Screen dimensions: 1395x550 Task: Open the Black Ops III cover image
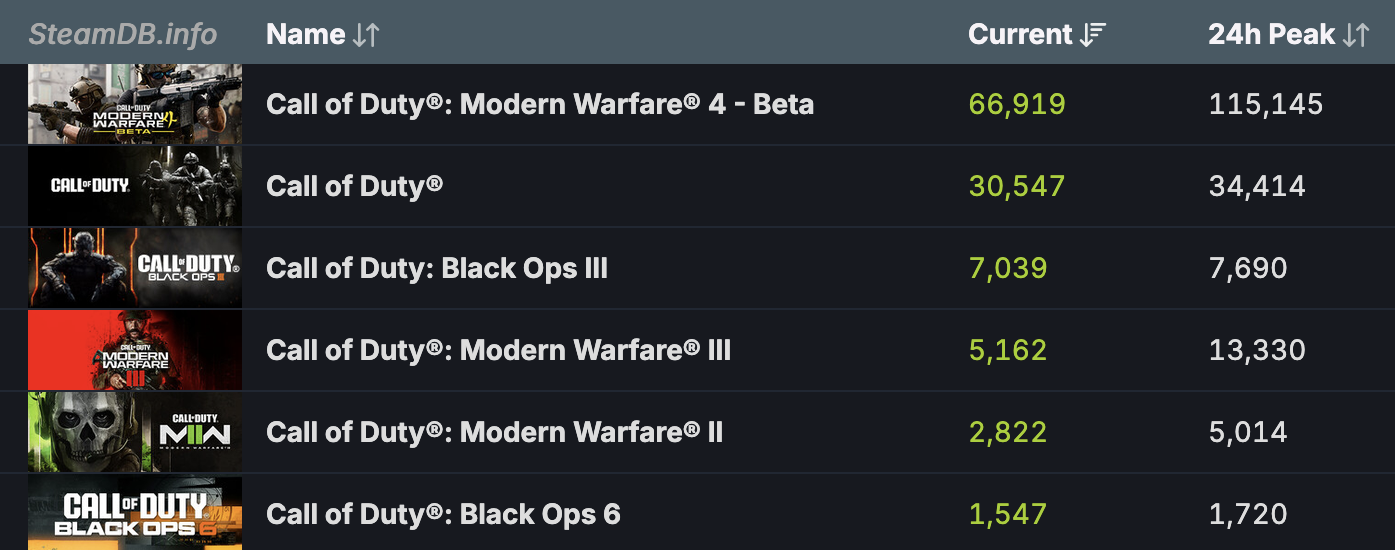pos(135,268)
